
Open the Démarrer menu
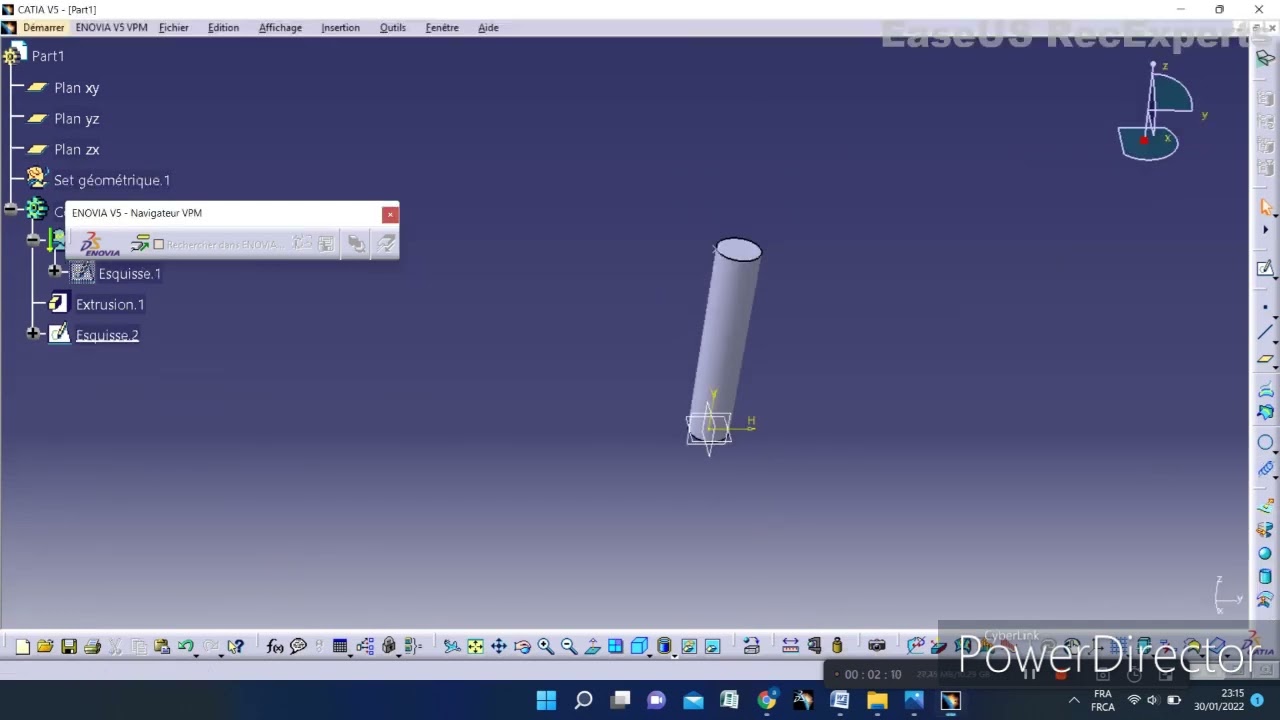(x=43, y=27)
